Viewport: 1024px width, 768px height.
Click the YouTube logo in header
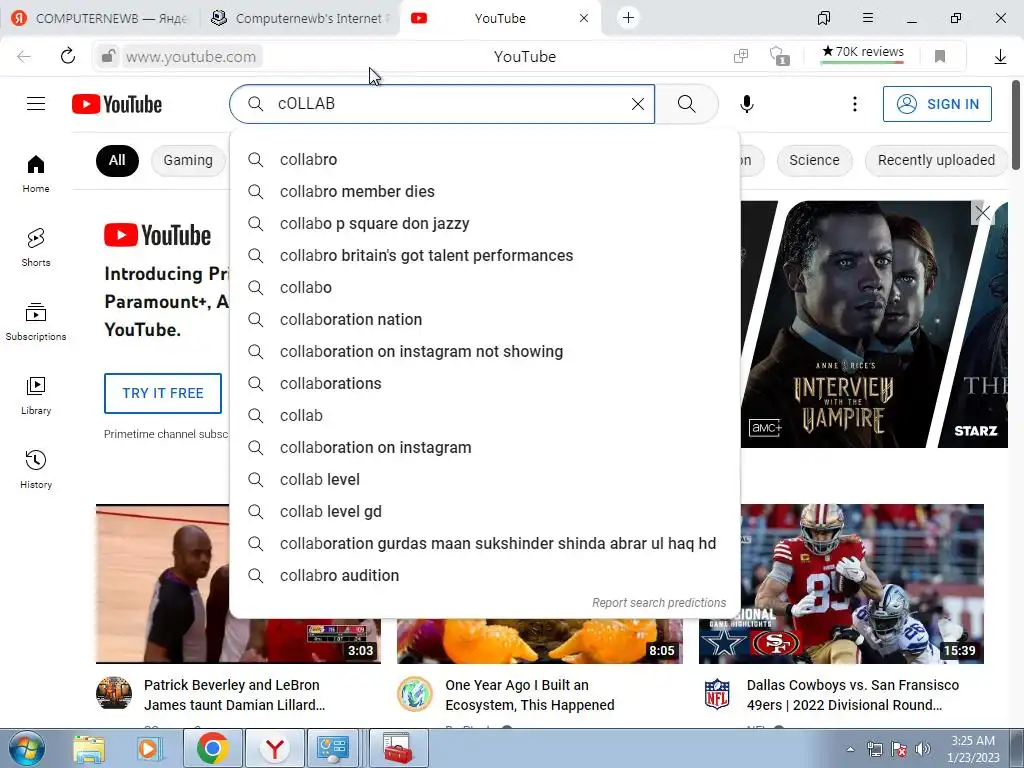click(x=117, y=104)
